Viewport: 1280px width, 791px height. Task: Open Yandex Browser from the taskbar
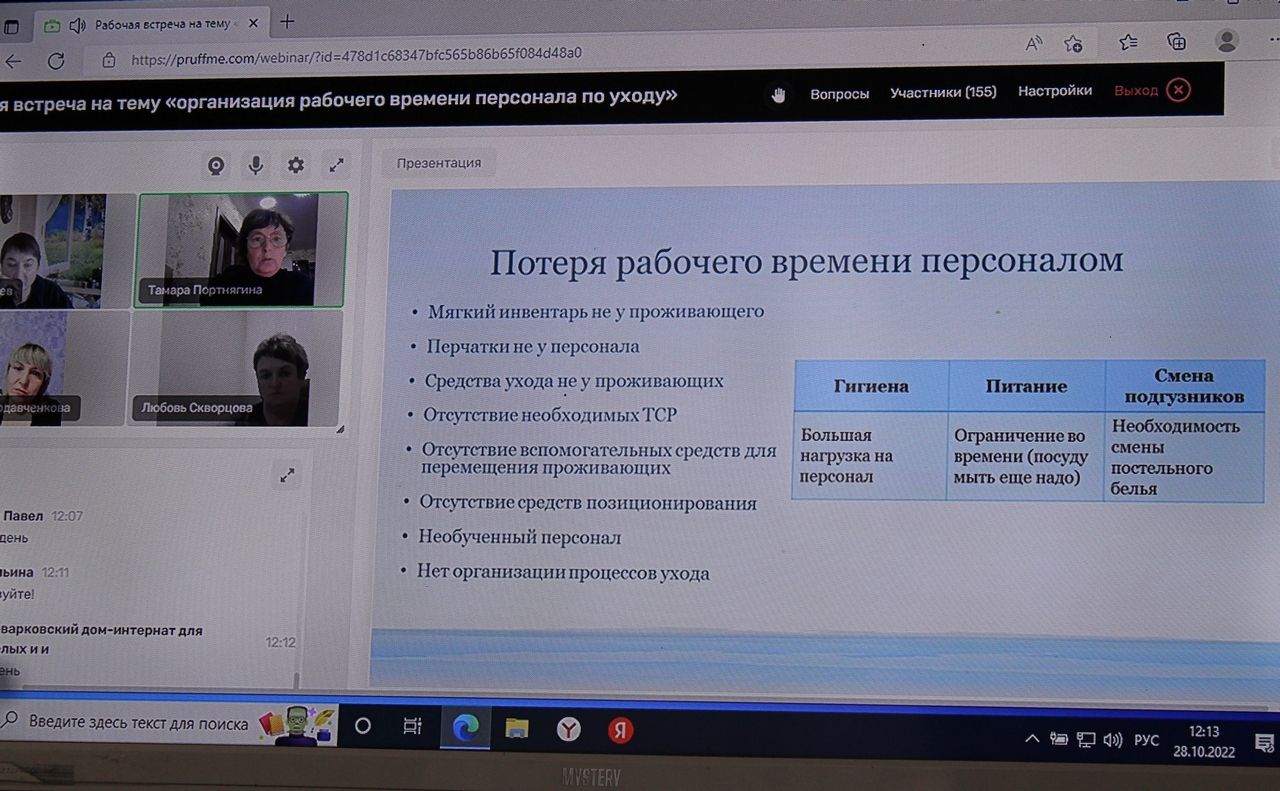(x=568, y=729)
